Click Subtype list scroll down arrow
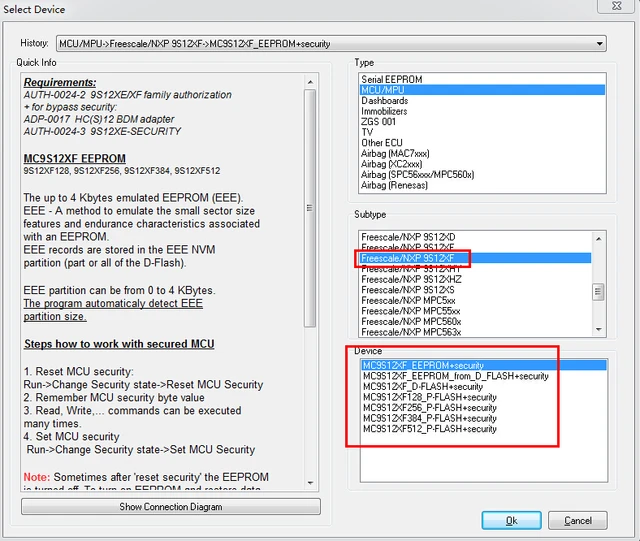The image size is (640, 541). (598, 329)
